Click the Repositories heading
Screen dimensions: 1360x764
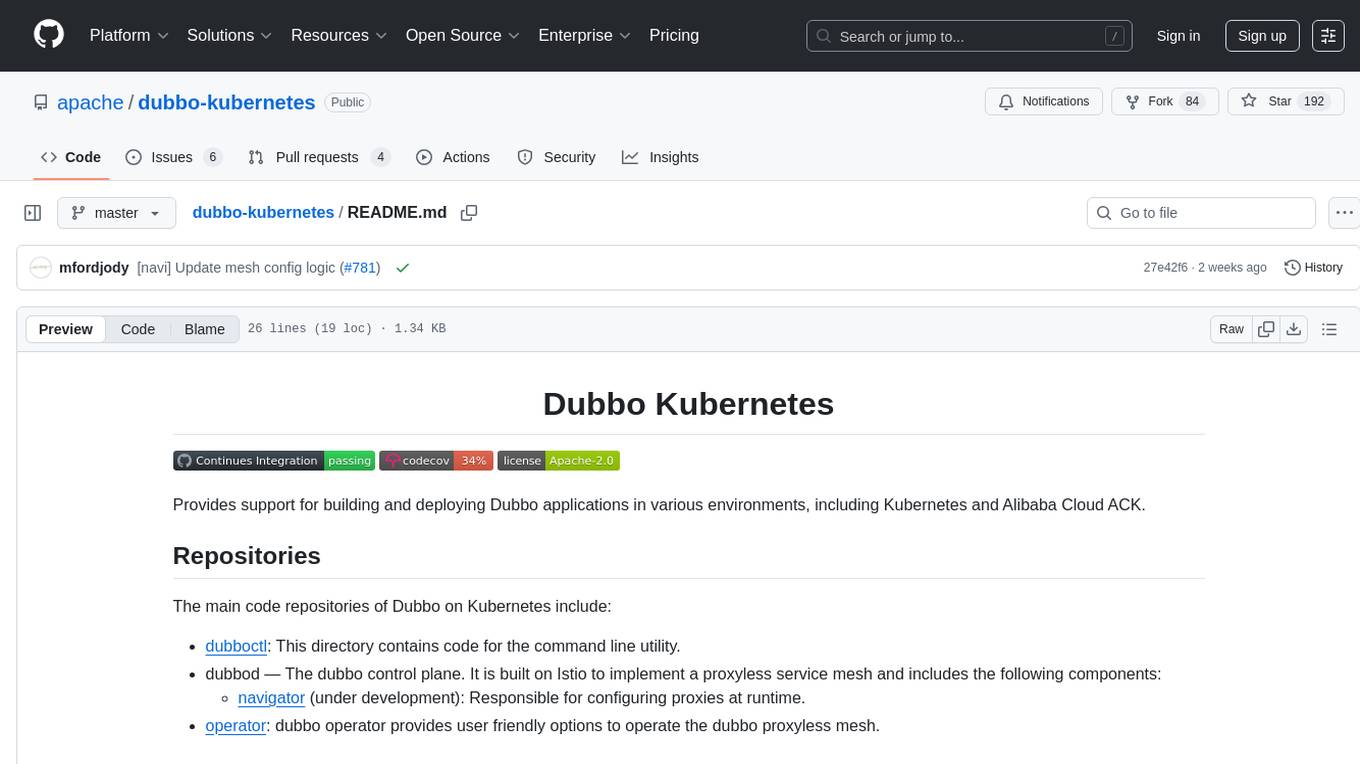click(247, 556)
